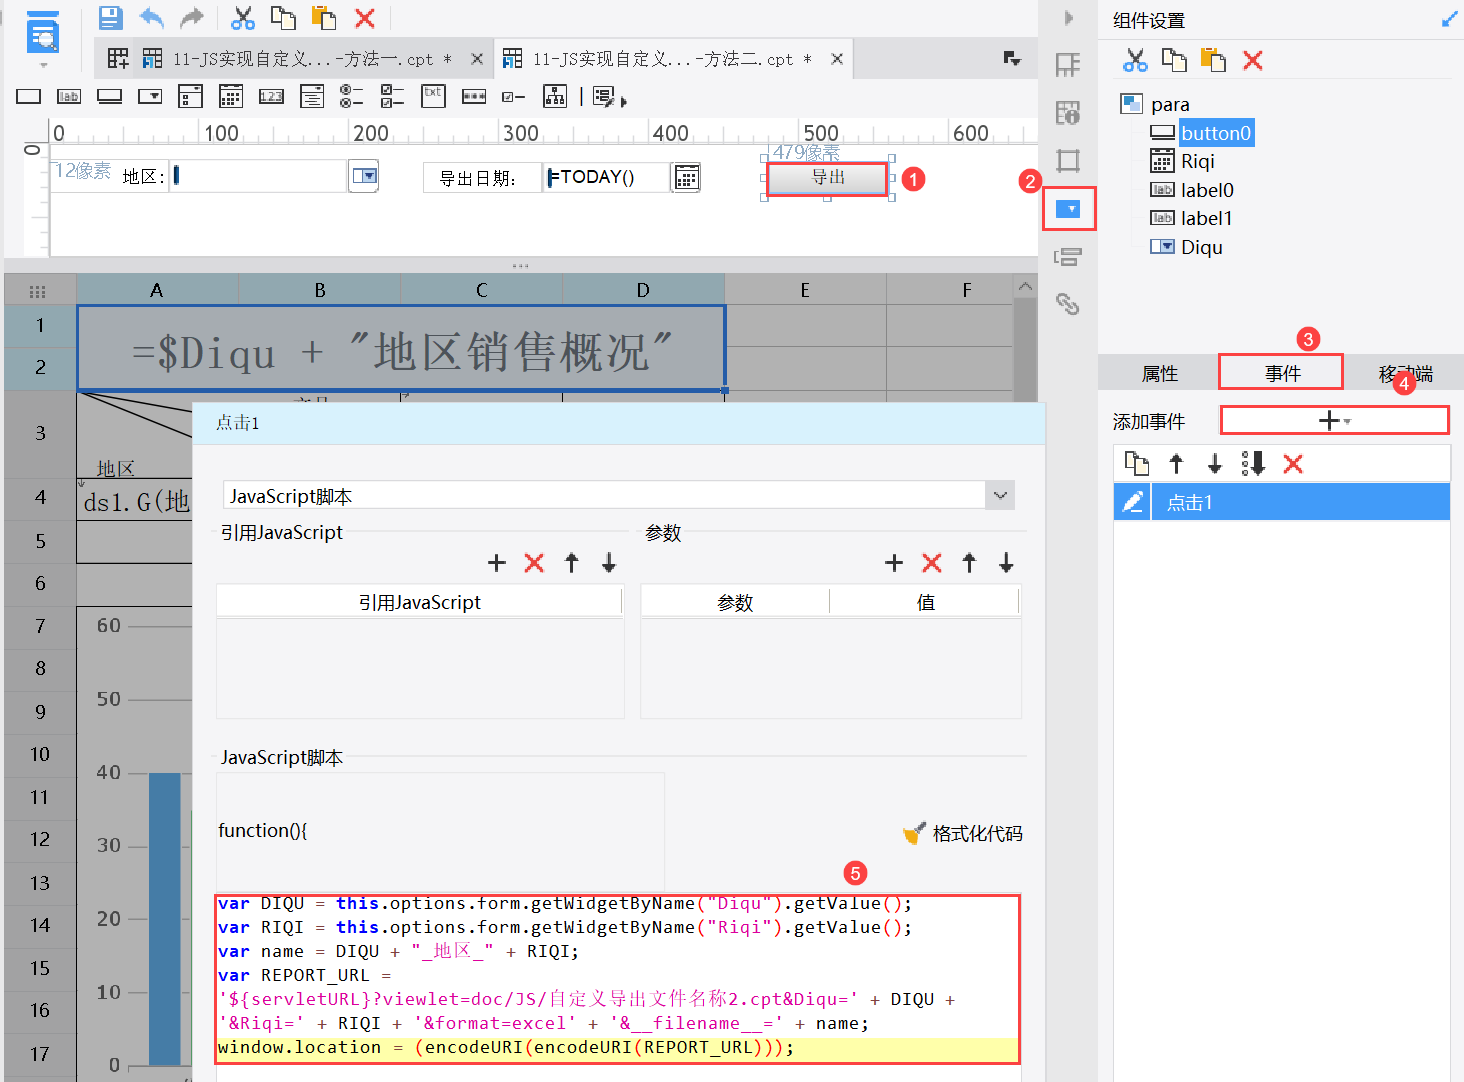Image resolution: width=1464 pixels, height=1082 pixels.
Task: Open the widget settings panel icon
Action: pyautogui.click(x=1069, y=209)
